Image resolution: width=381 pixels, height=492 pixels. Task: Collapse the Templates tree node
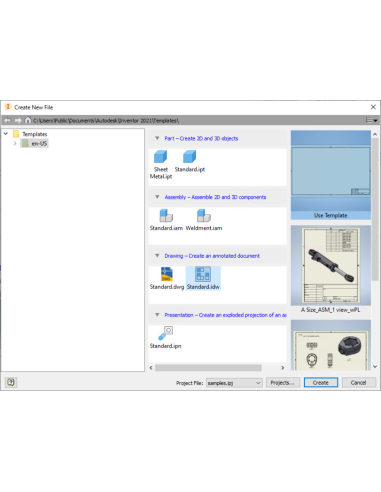click(x=6, y=134)
